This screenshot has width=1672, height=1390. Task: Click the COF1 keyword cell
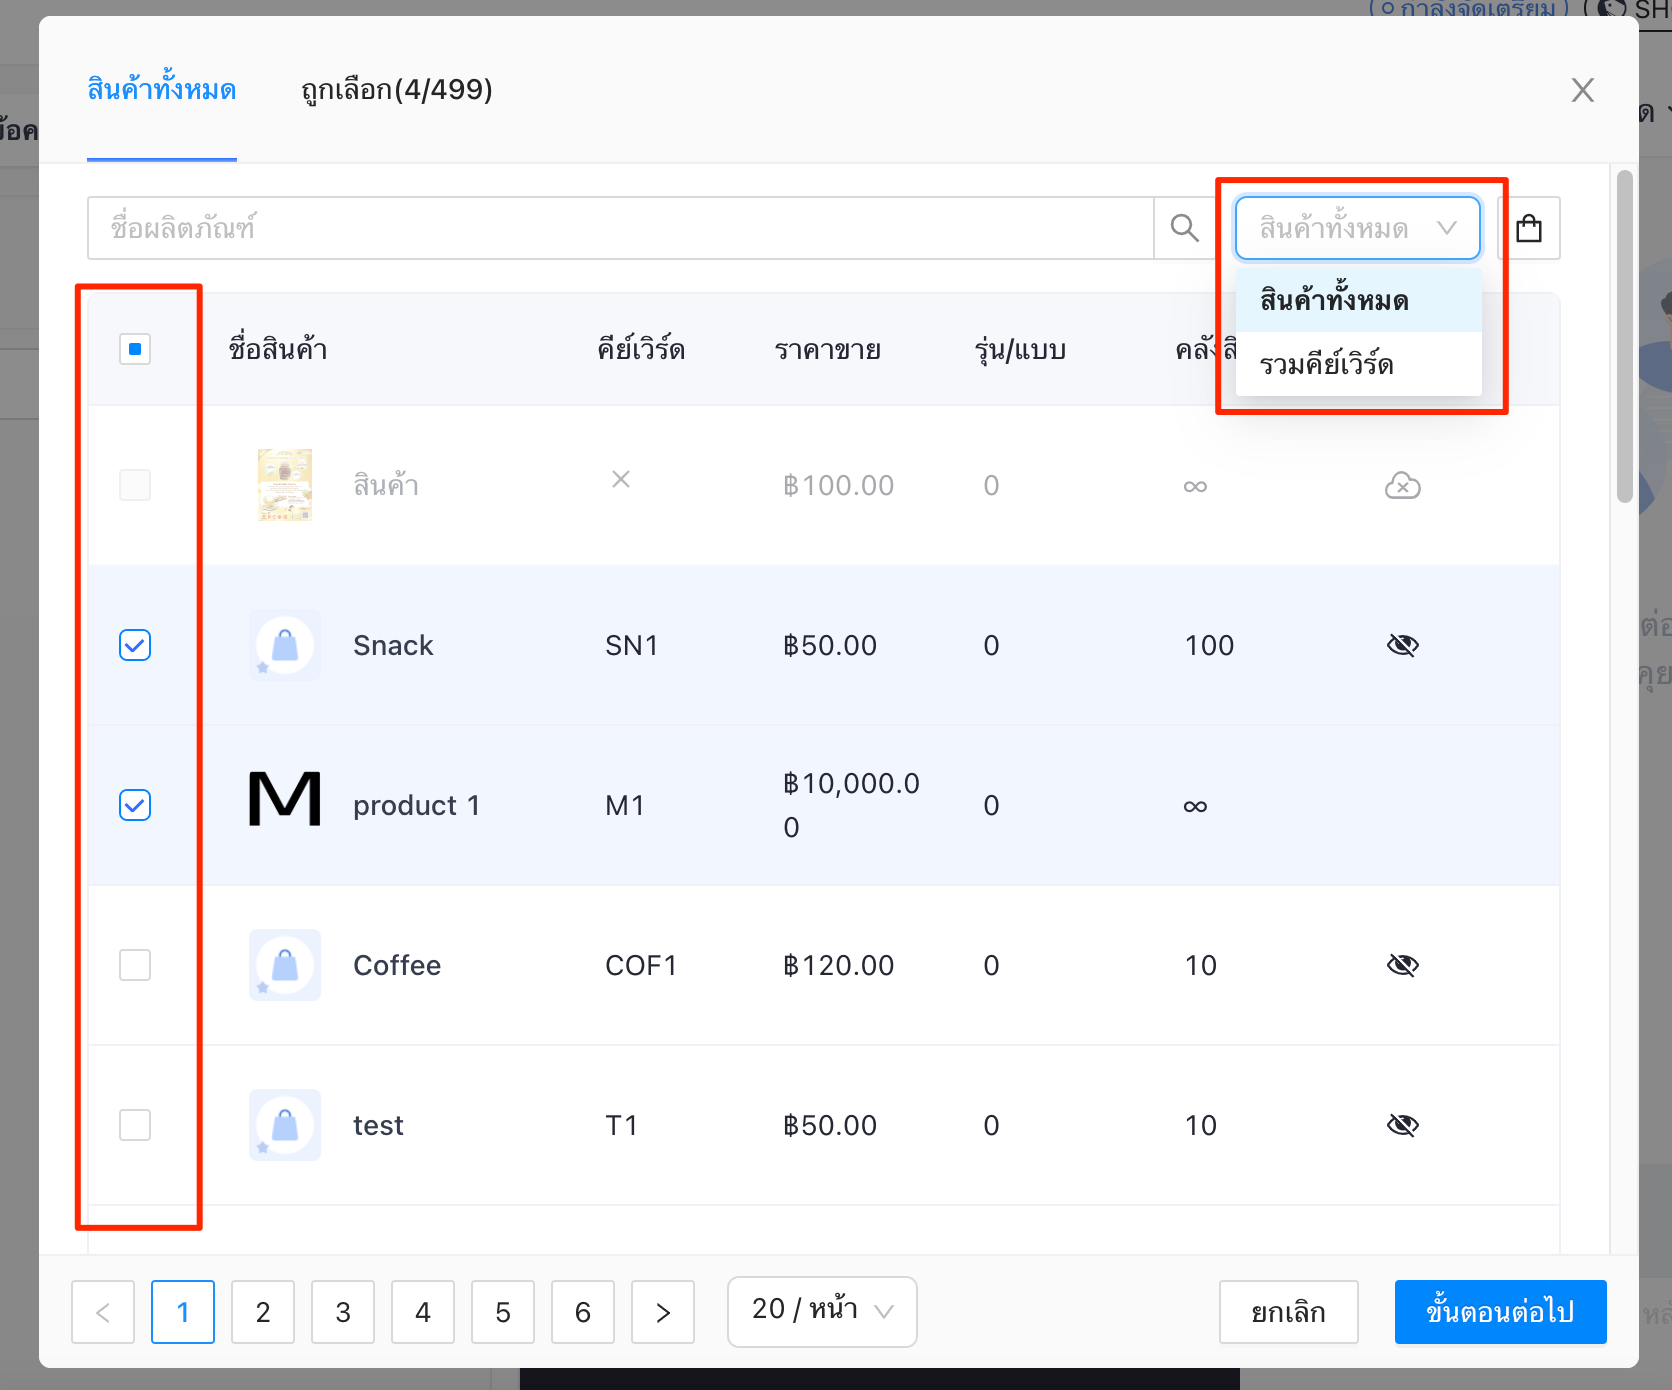(x=641, y=965)
